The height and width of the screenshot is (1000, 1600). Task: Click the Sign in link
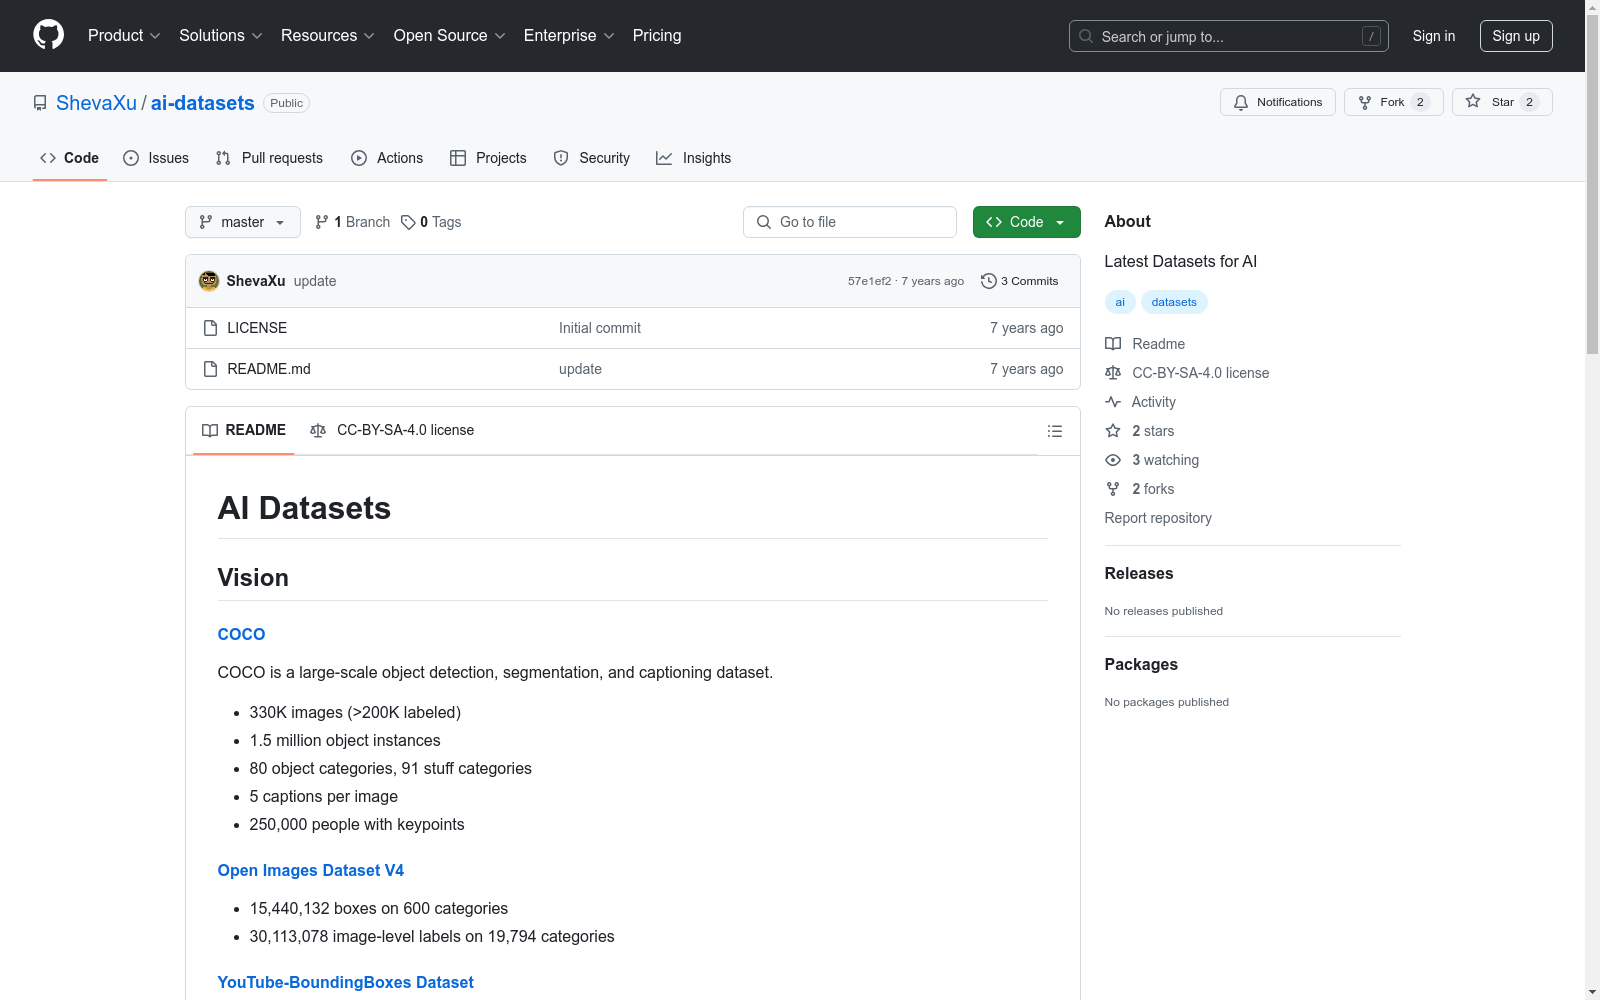pos(1434,36)
